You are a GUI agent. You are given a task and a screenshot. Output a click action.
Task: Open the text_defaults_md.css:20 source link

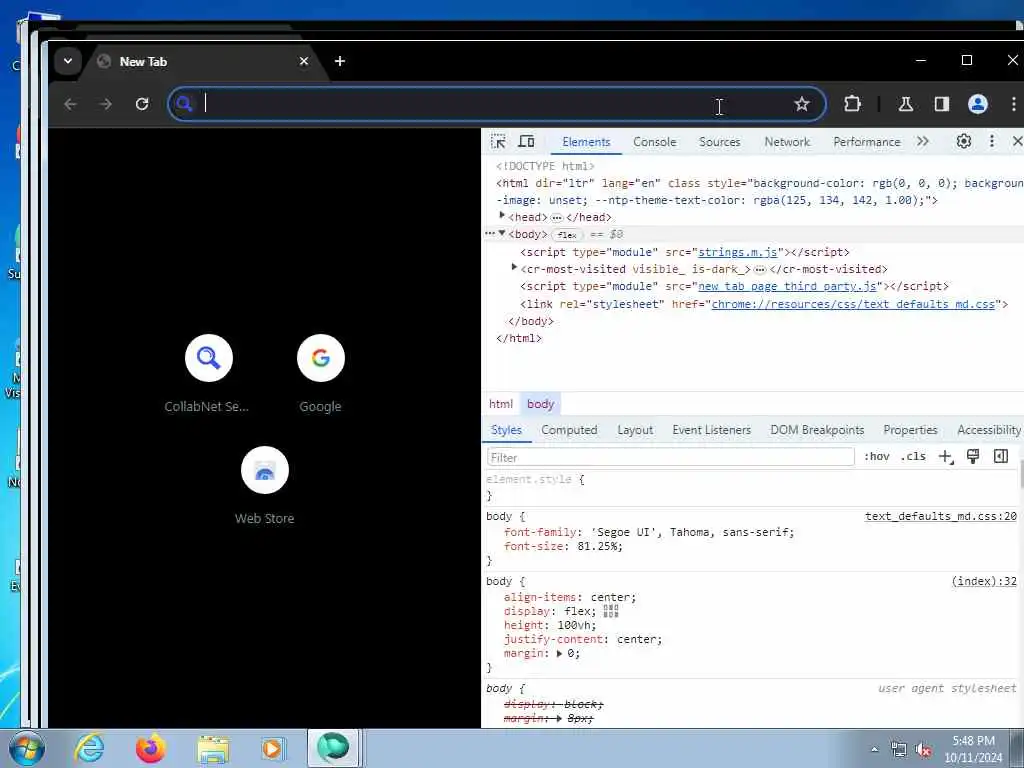[x=940, y=516]
